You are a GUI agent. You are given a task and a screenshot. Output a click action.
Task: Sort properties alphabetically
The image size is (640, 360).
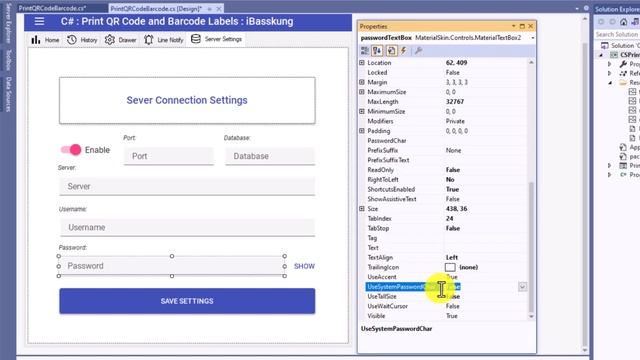pos(377,50)
